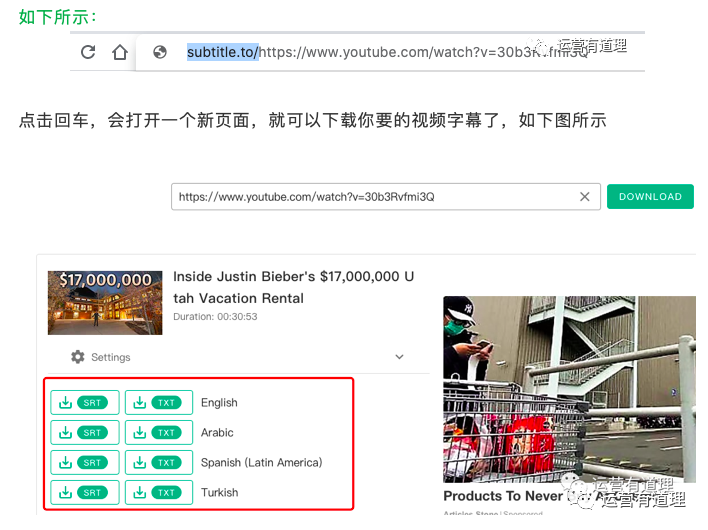Viewport: 708px width, 530px height.
Task: Download Arabic subtitles as SRT
Action: [x=84, y=433]
